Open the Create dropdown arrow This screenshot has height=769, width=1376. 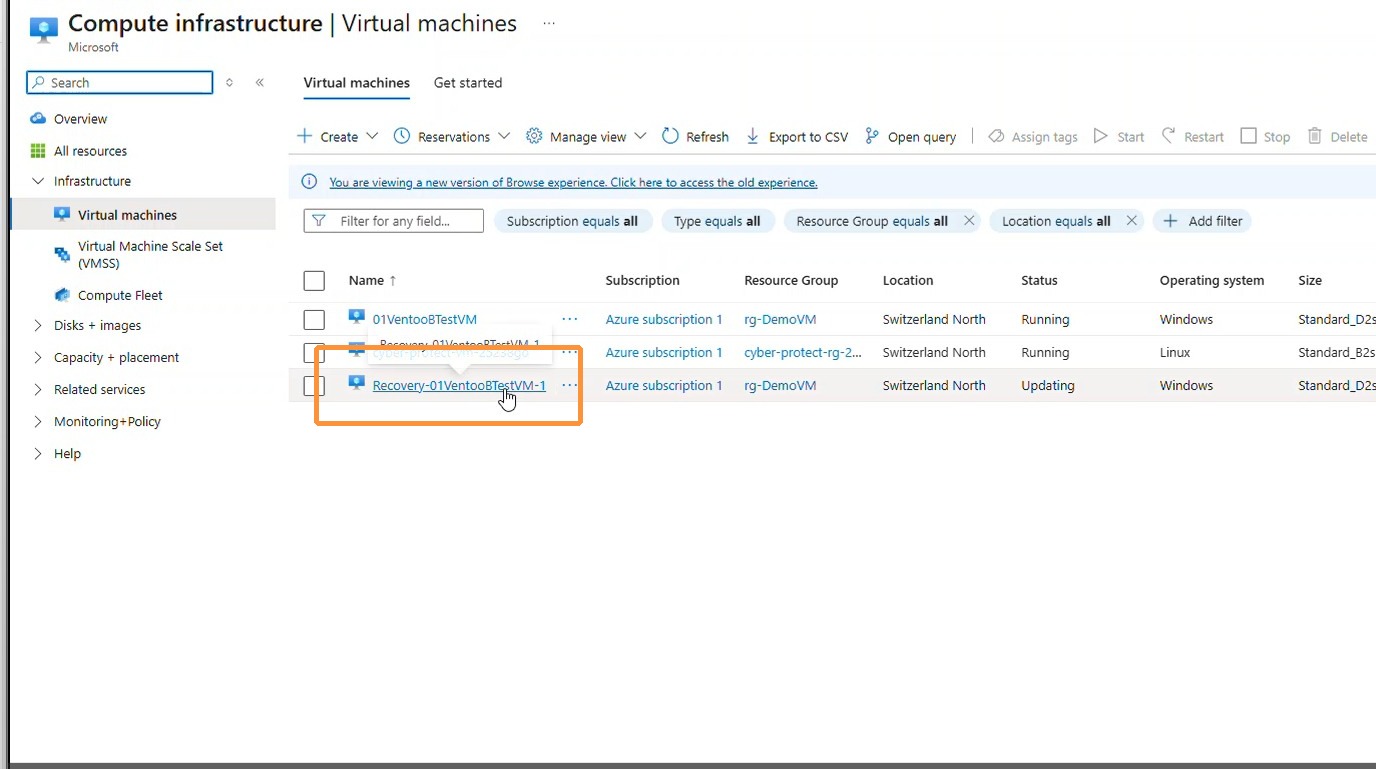point(372,136)
